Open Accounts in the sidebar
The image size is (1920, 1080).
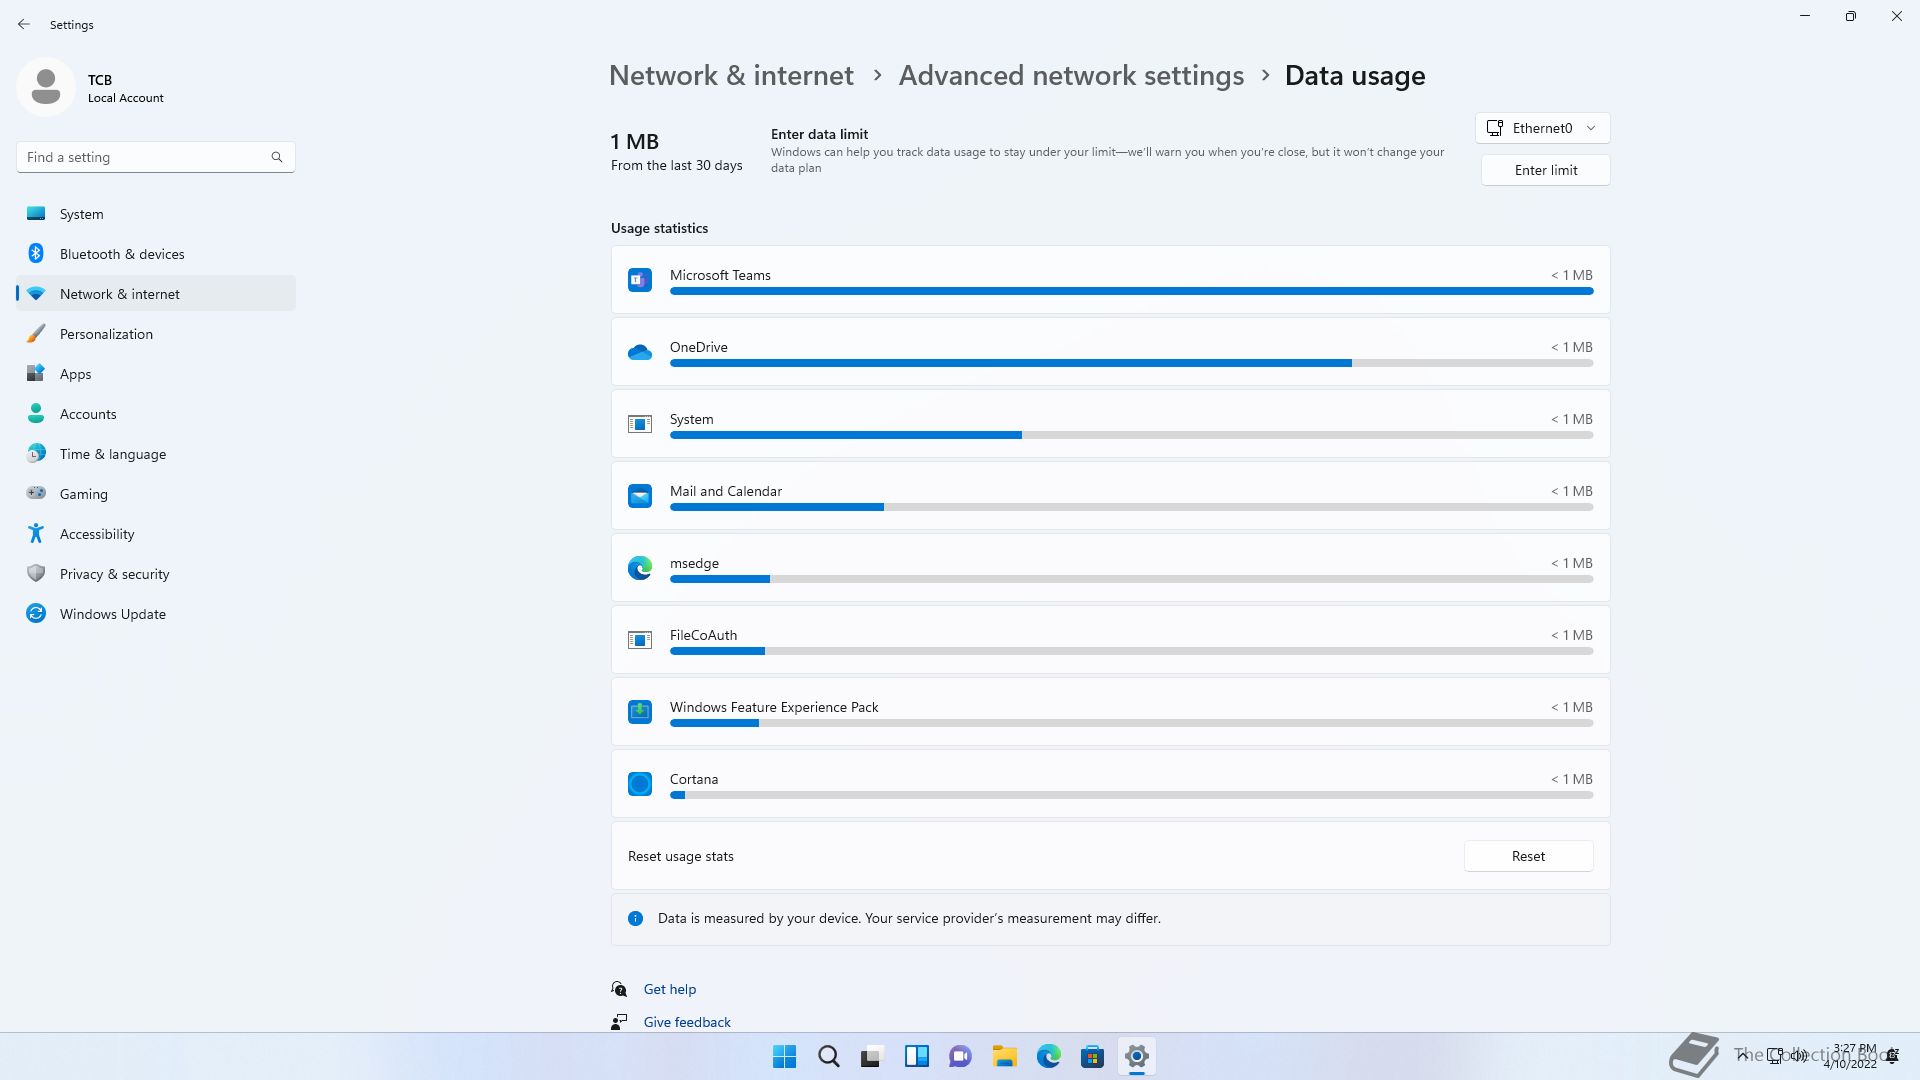point(156,414)
